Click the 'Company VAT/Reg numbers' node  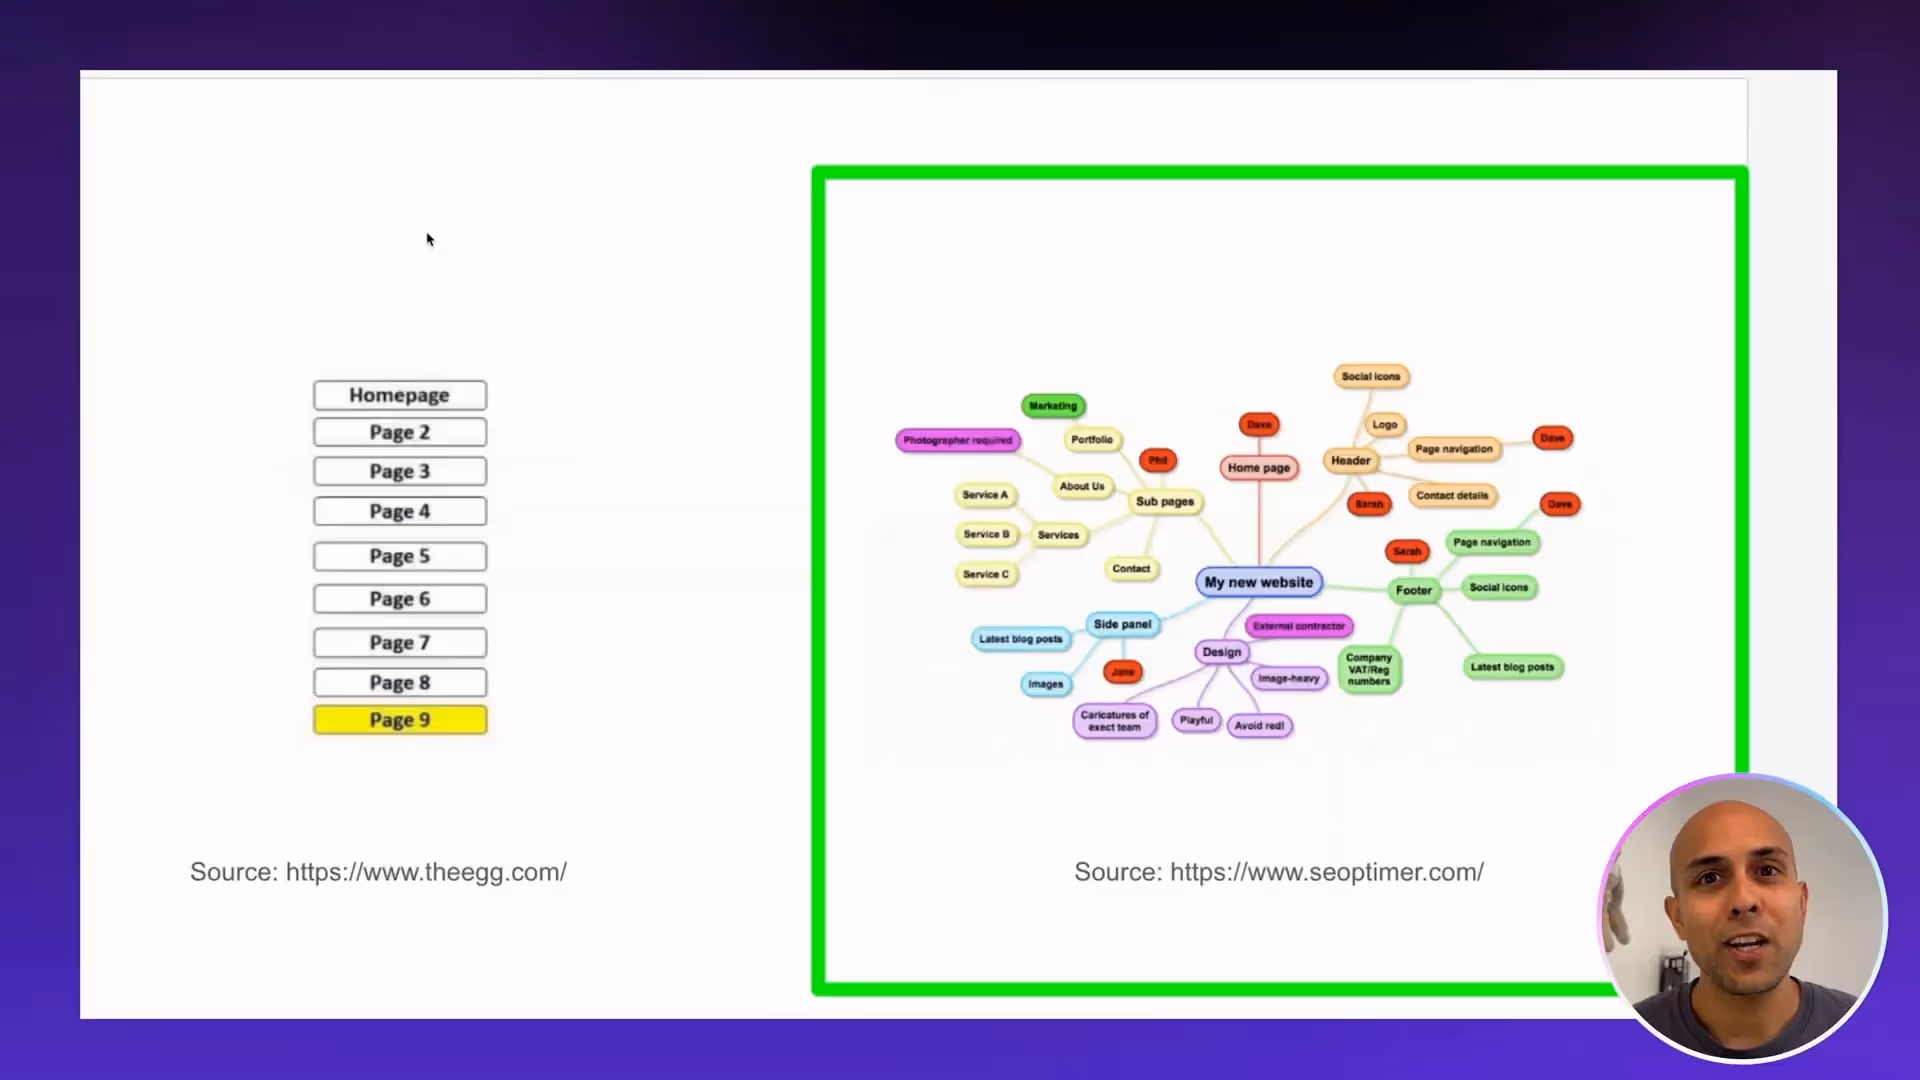pos(1369,669)
